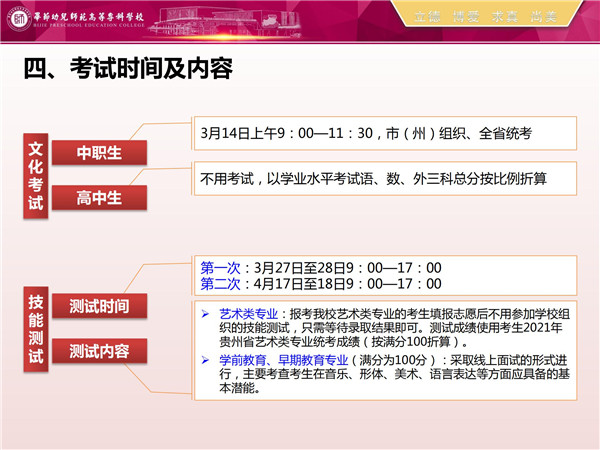Click the 高中生 red box
Viewport: 600px width, 450px height.
point(99,197)
